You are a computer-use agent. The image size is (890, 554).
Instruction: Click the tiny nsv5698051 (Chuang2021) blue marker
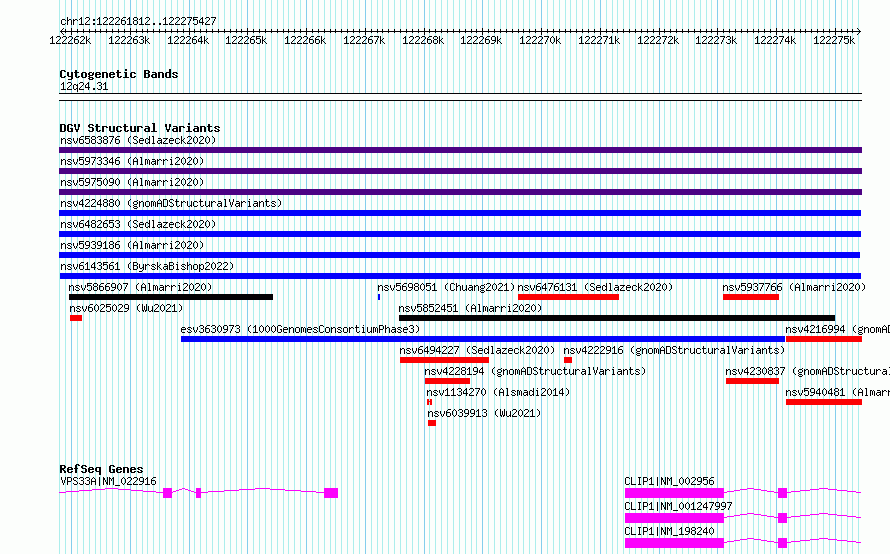[379, 297]
